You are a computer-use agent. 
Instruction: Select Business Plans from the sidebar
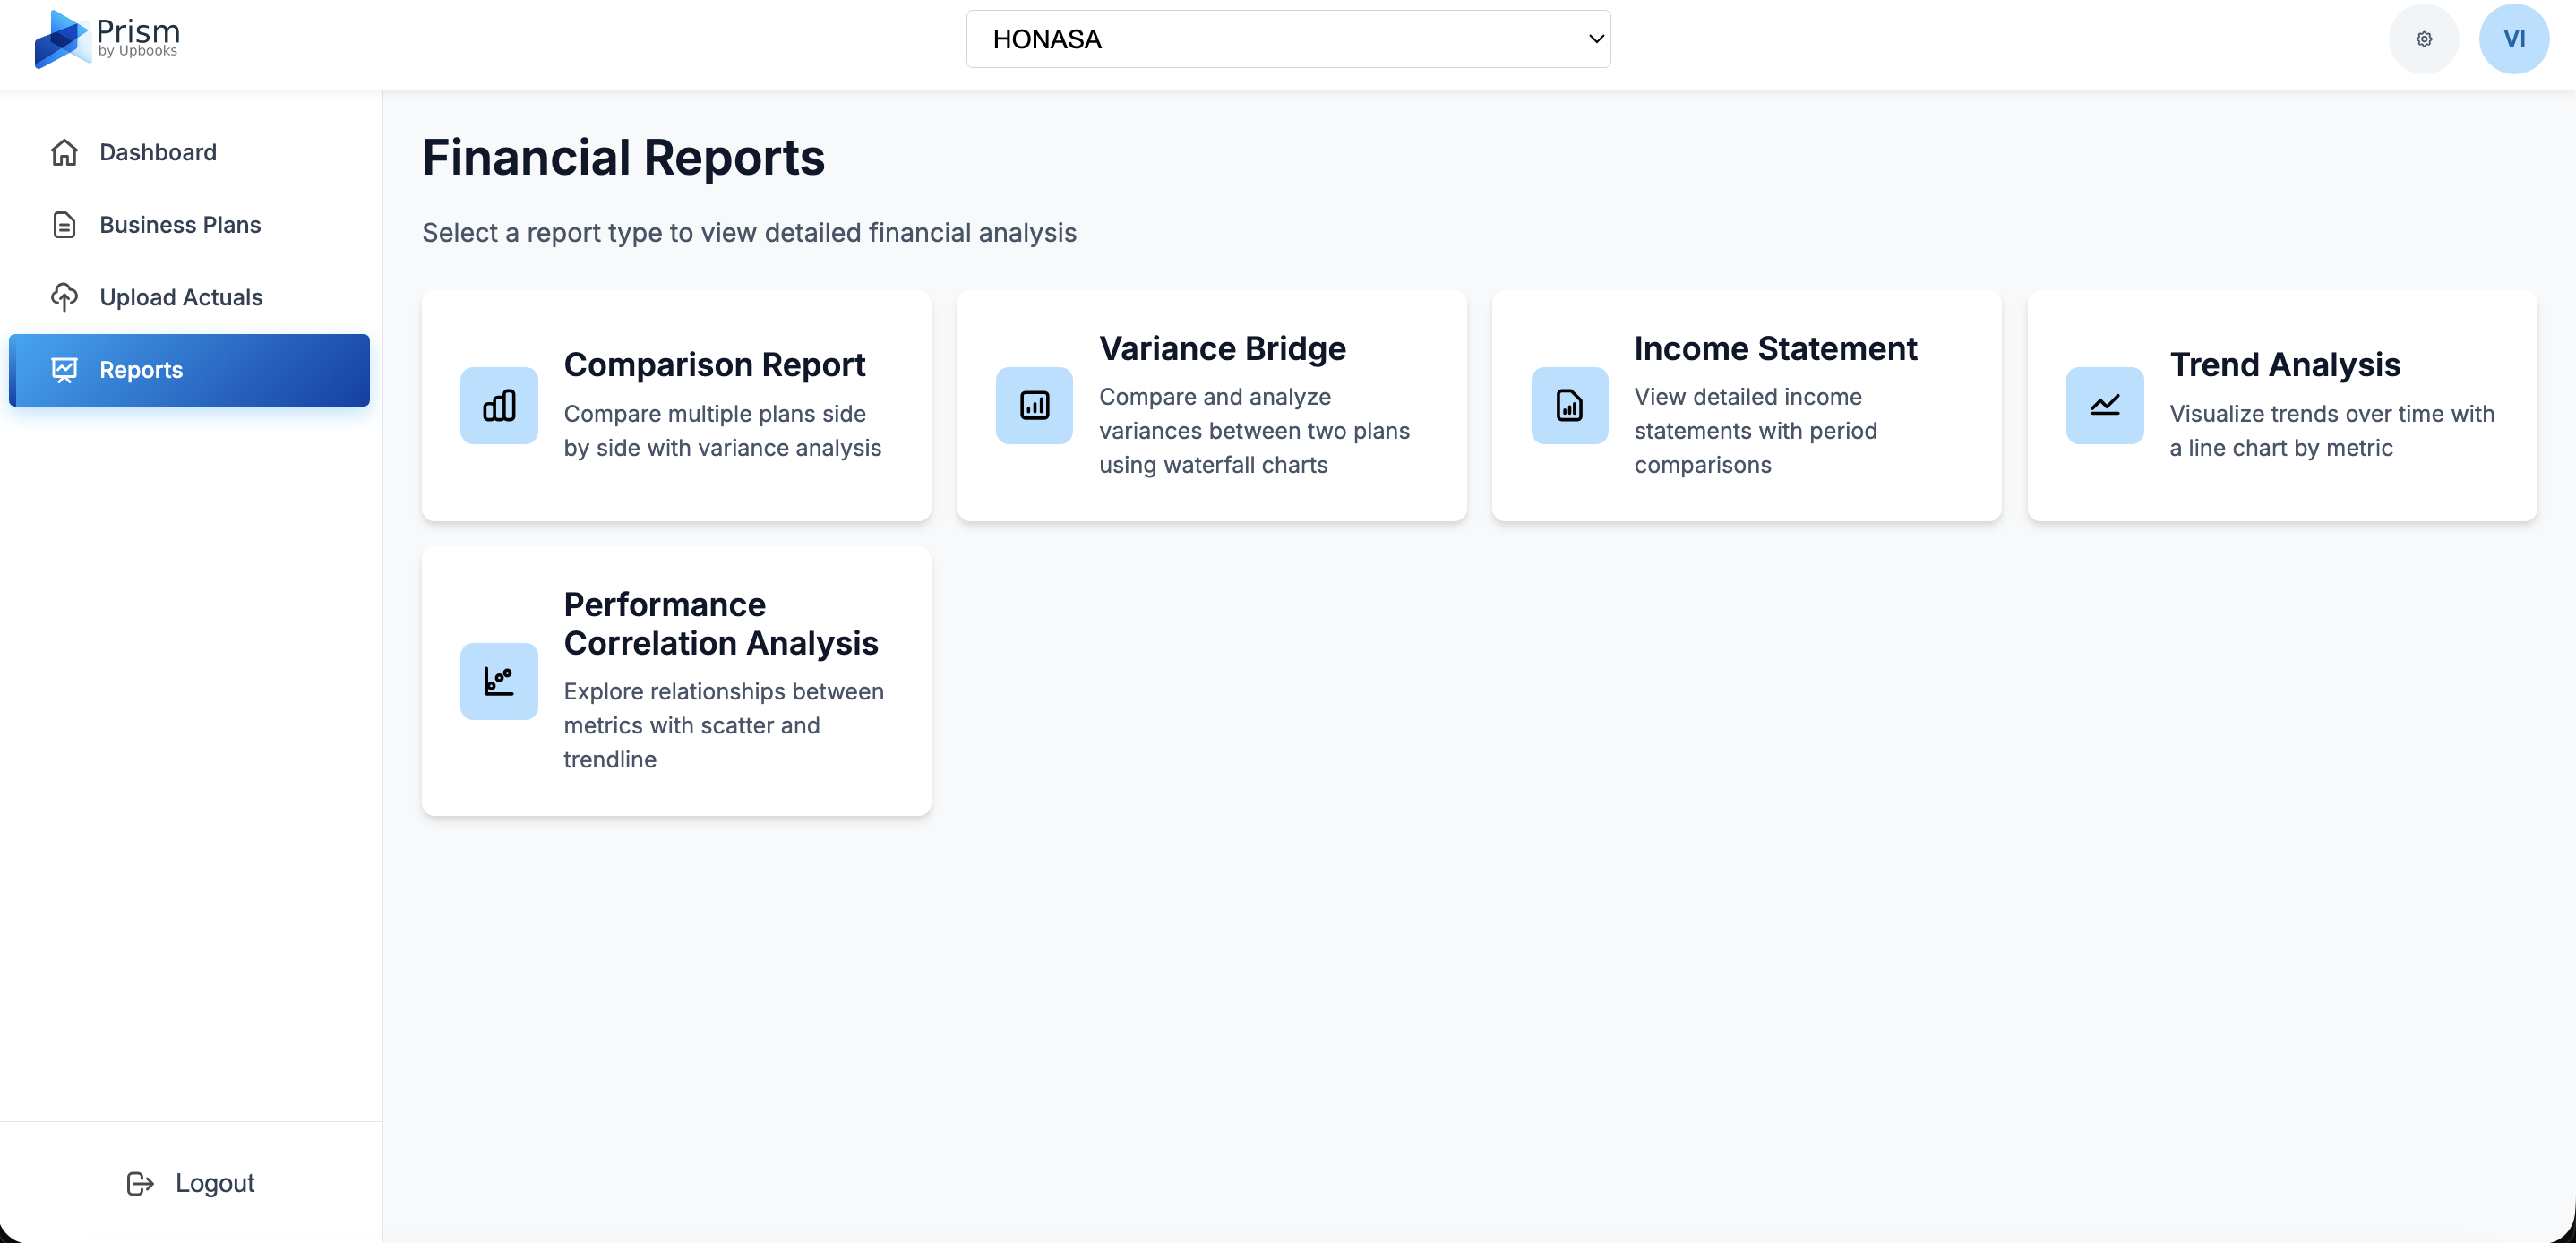180,224
